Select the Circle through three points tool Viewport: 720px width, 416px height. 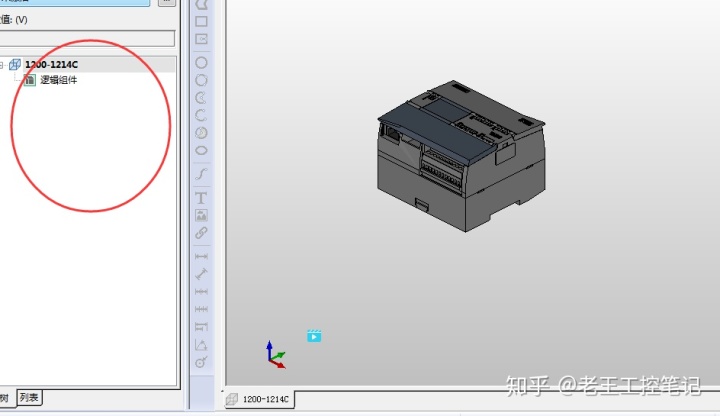pyautogui.click(x=202, y=80)
